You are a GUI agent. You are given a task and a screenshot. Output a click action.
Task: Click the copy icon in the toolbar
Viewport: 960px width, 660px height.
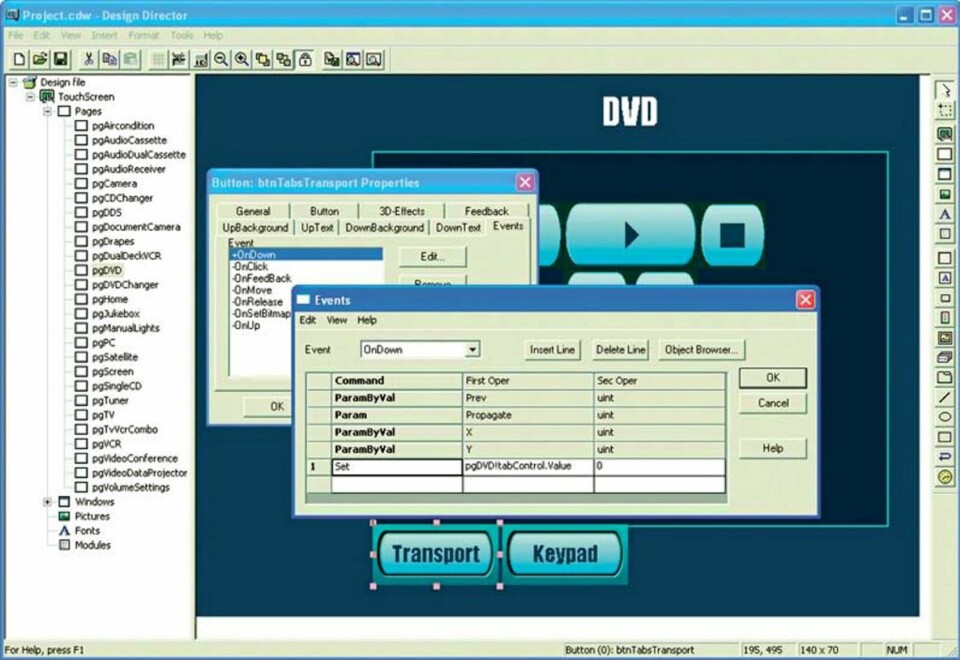110,59
